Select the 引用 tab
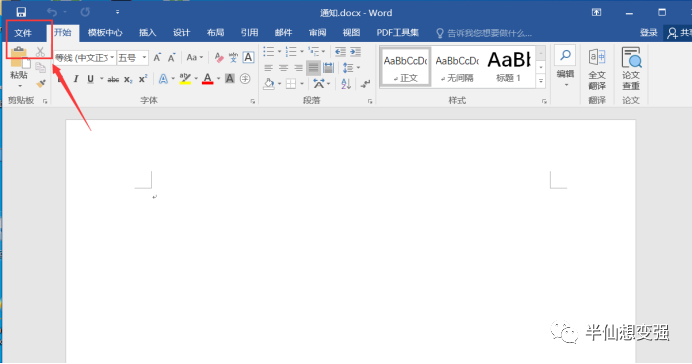 [x=249, y=33]
